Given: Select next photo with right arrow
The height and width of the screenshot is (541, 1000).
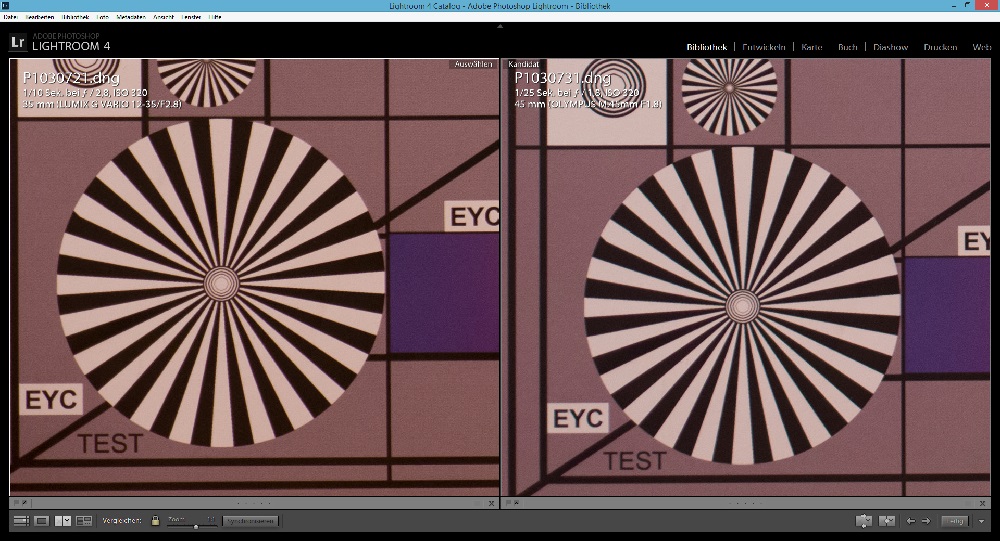Looking at the screenshot, I should point(926,521).
